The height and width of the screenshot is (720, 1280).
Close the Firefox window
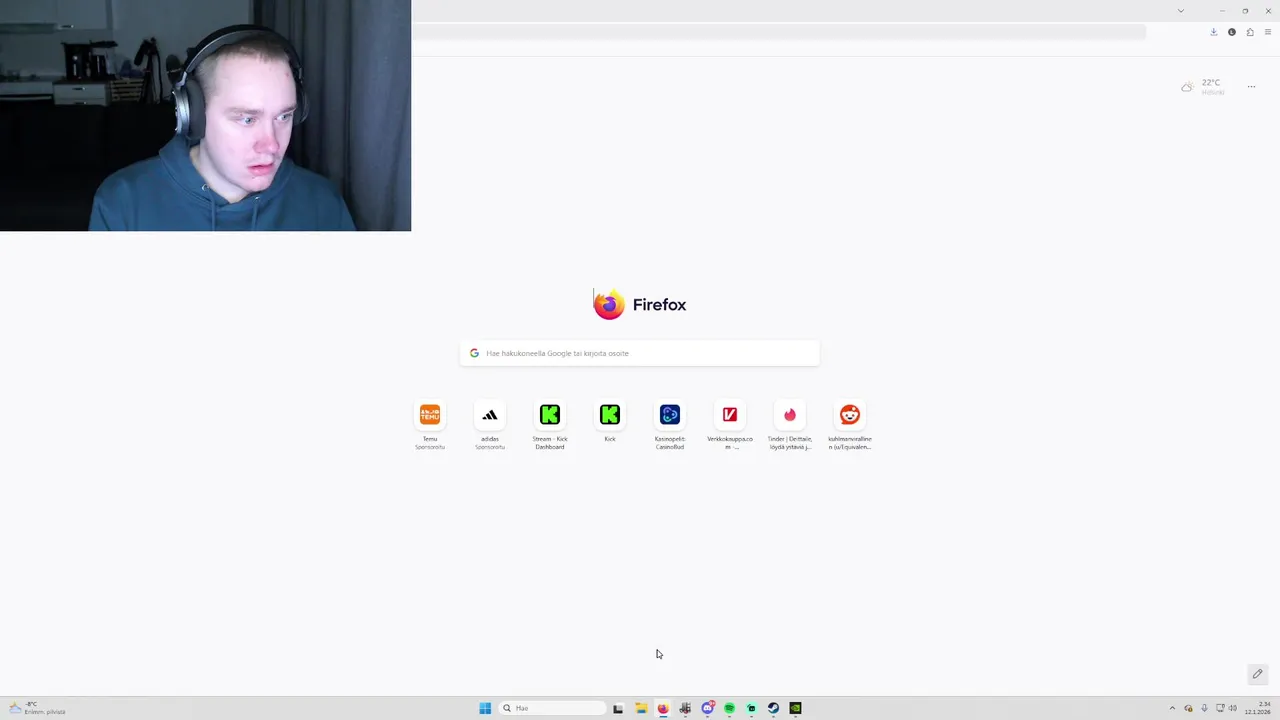(1268, 11)
